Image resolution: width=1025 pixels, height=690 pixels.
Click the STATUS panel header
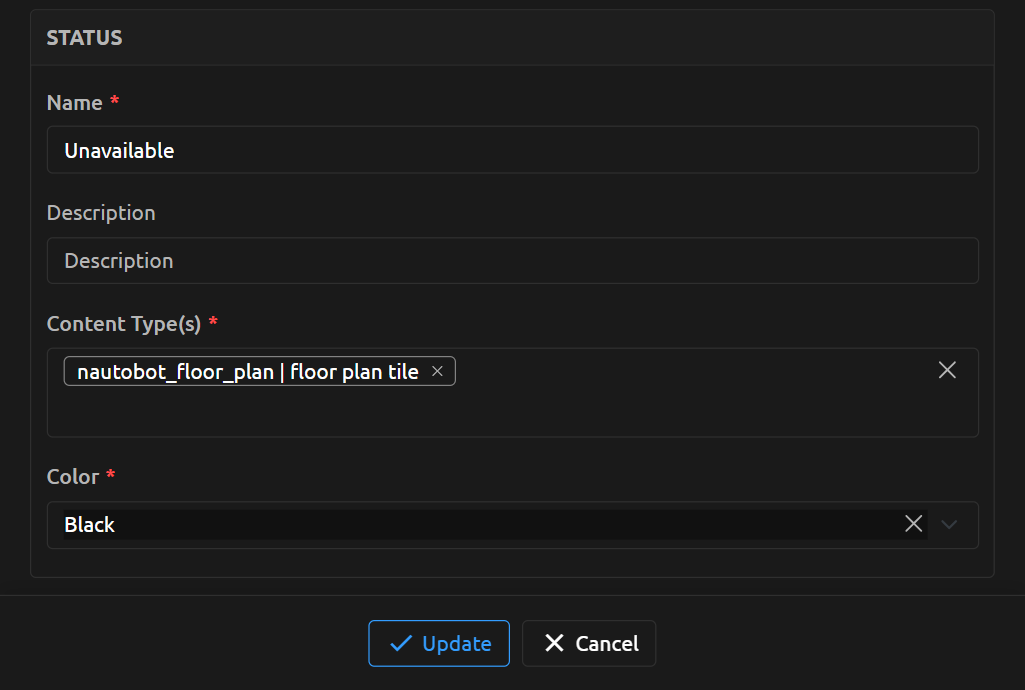84,38
